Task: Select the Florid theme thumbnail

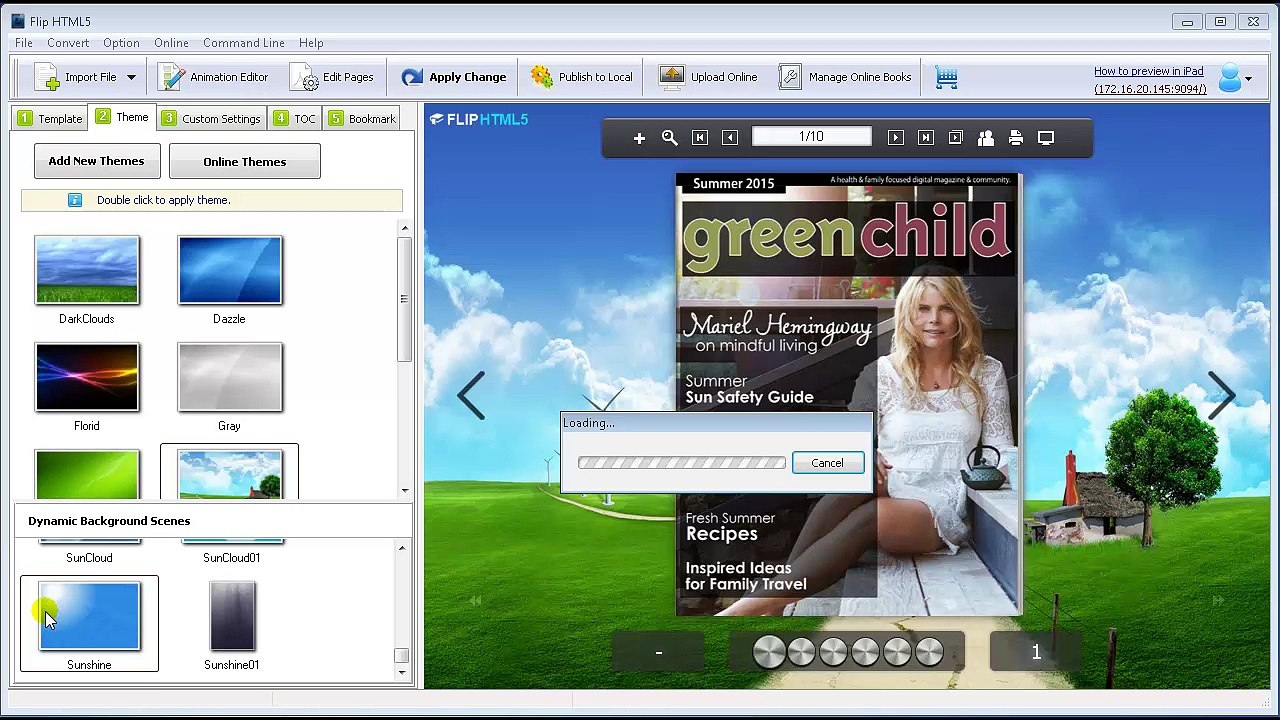Action: [x=87, y=377]
